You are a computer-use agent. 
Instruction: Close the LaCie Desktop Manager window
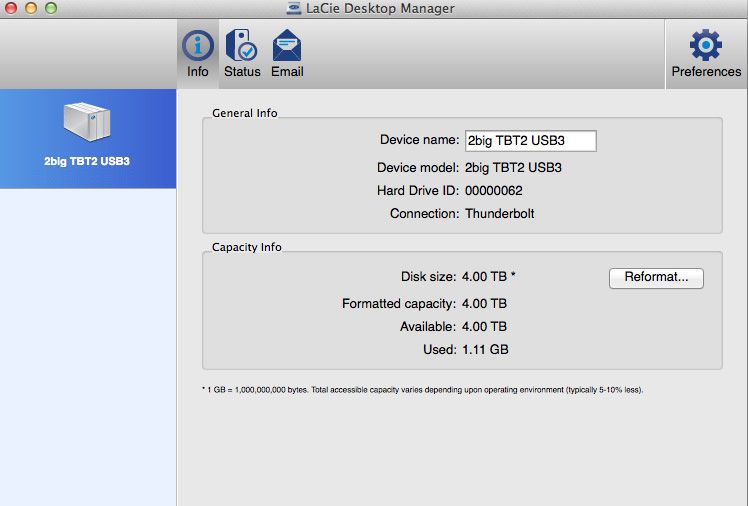tap(11, 8)
